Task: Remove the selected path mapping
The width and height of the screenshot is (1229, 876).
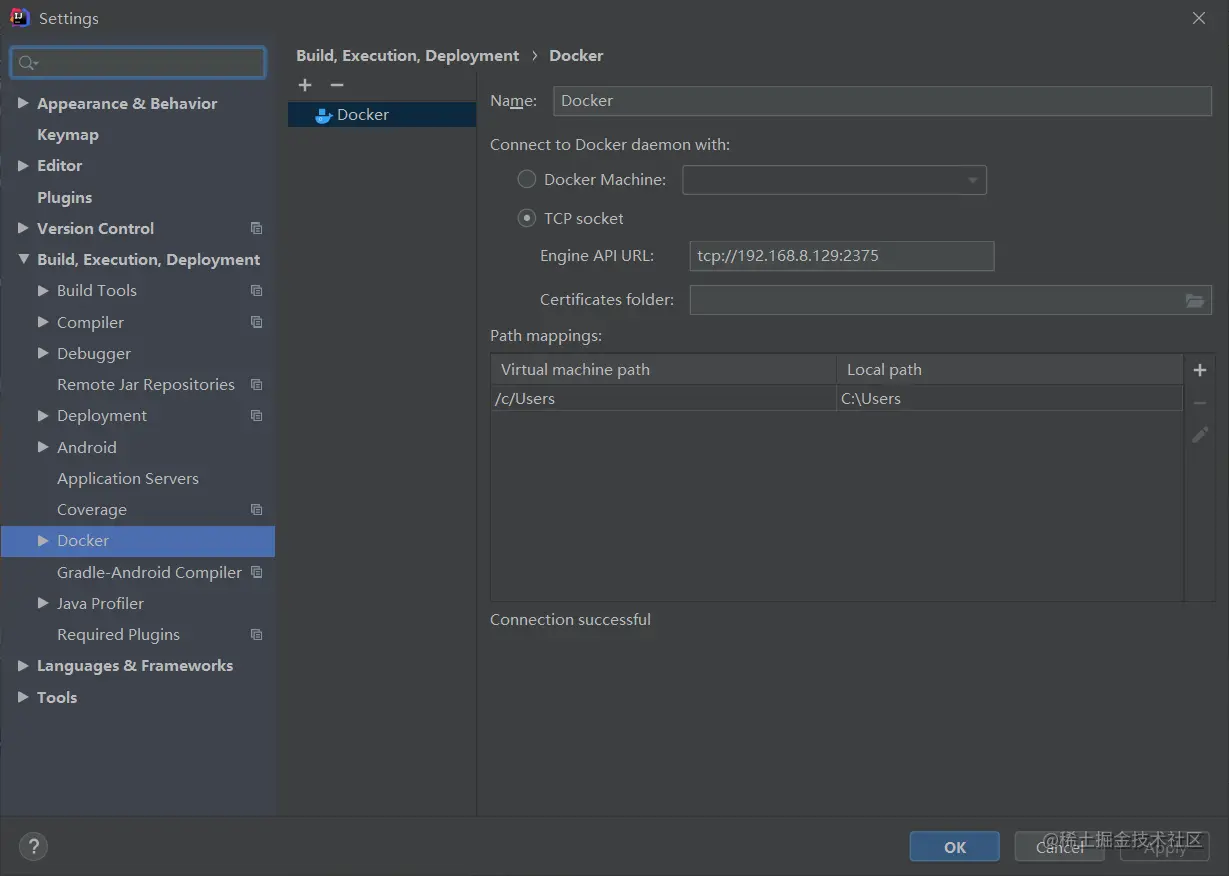Action: [x=1200, y=403]
